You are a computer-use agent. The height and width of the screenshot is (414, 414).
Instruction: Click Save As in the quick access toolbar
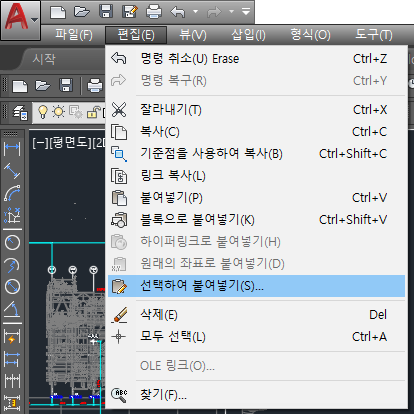pyautogui.click(x=130, y=12)
